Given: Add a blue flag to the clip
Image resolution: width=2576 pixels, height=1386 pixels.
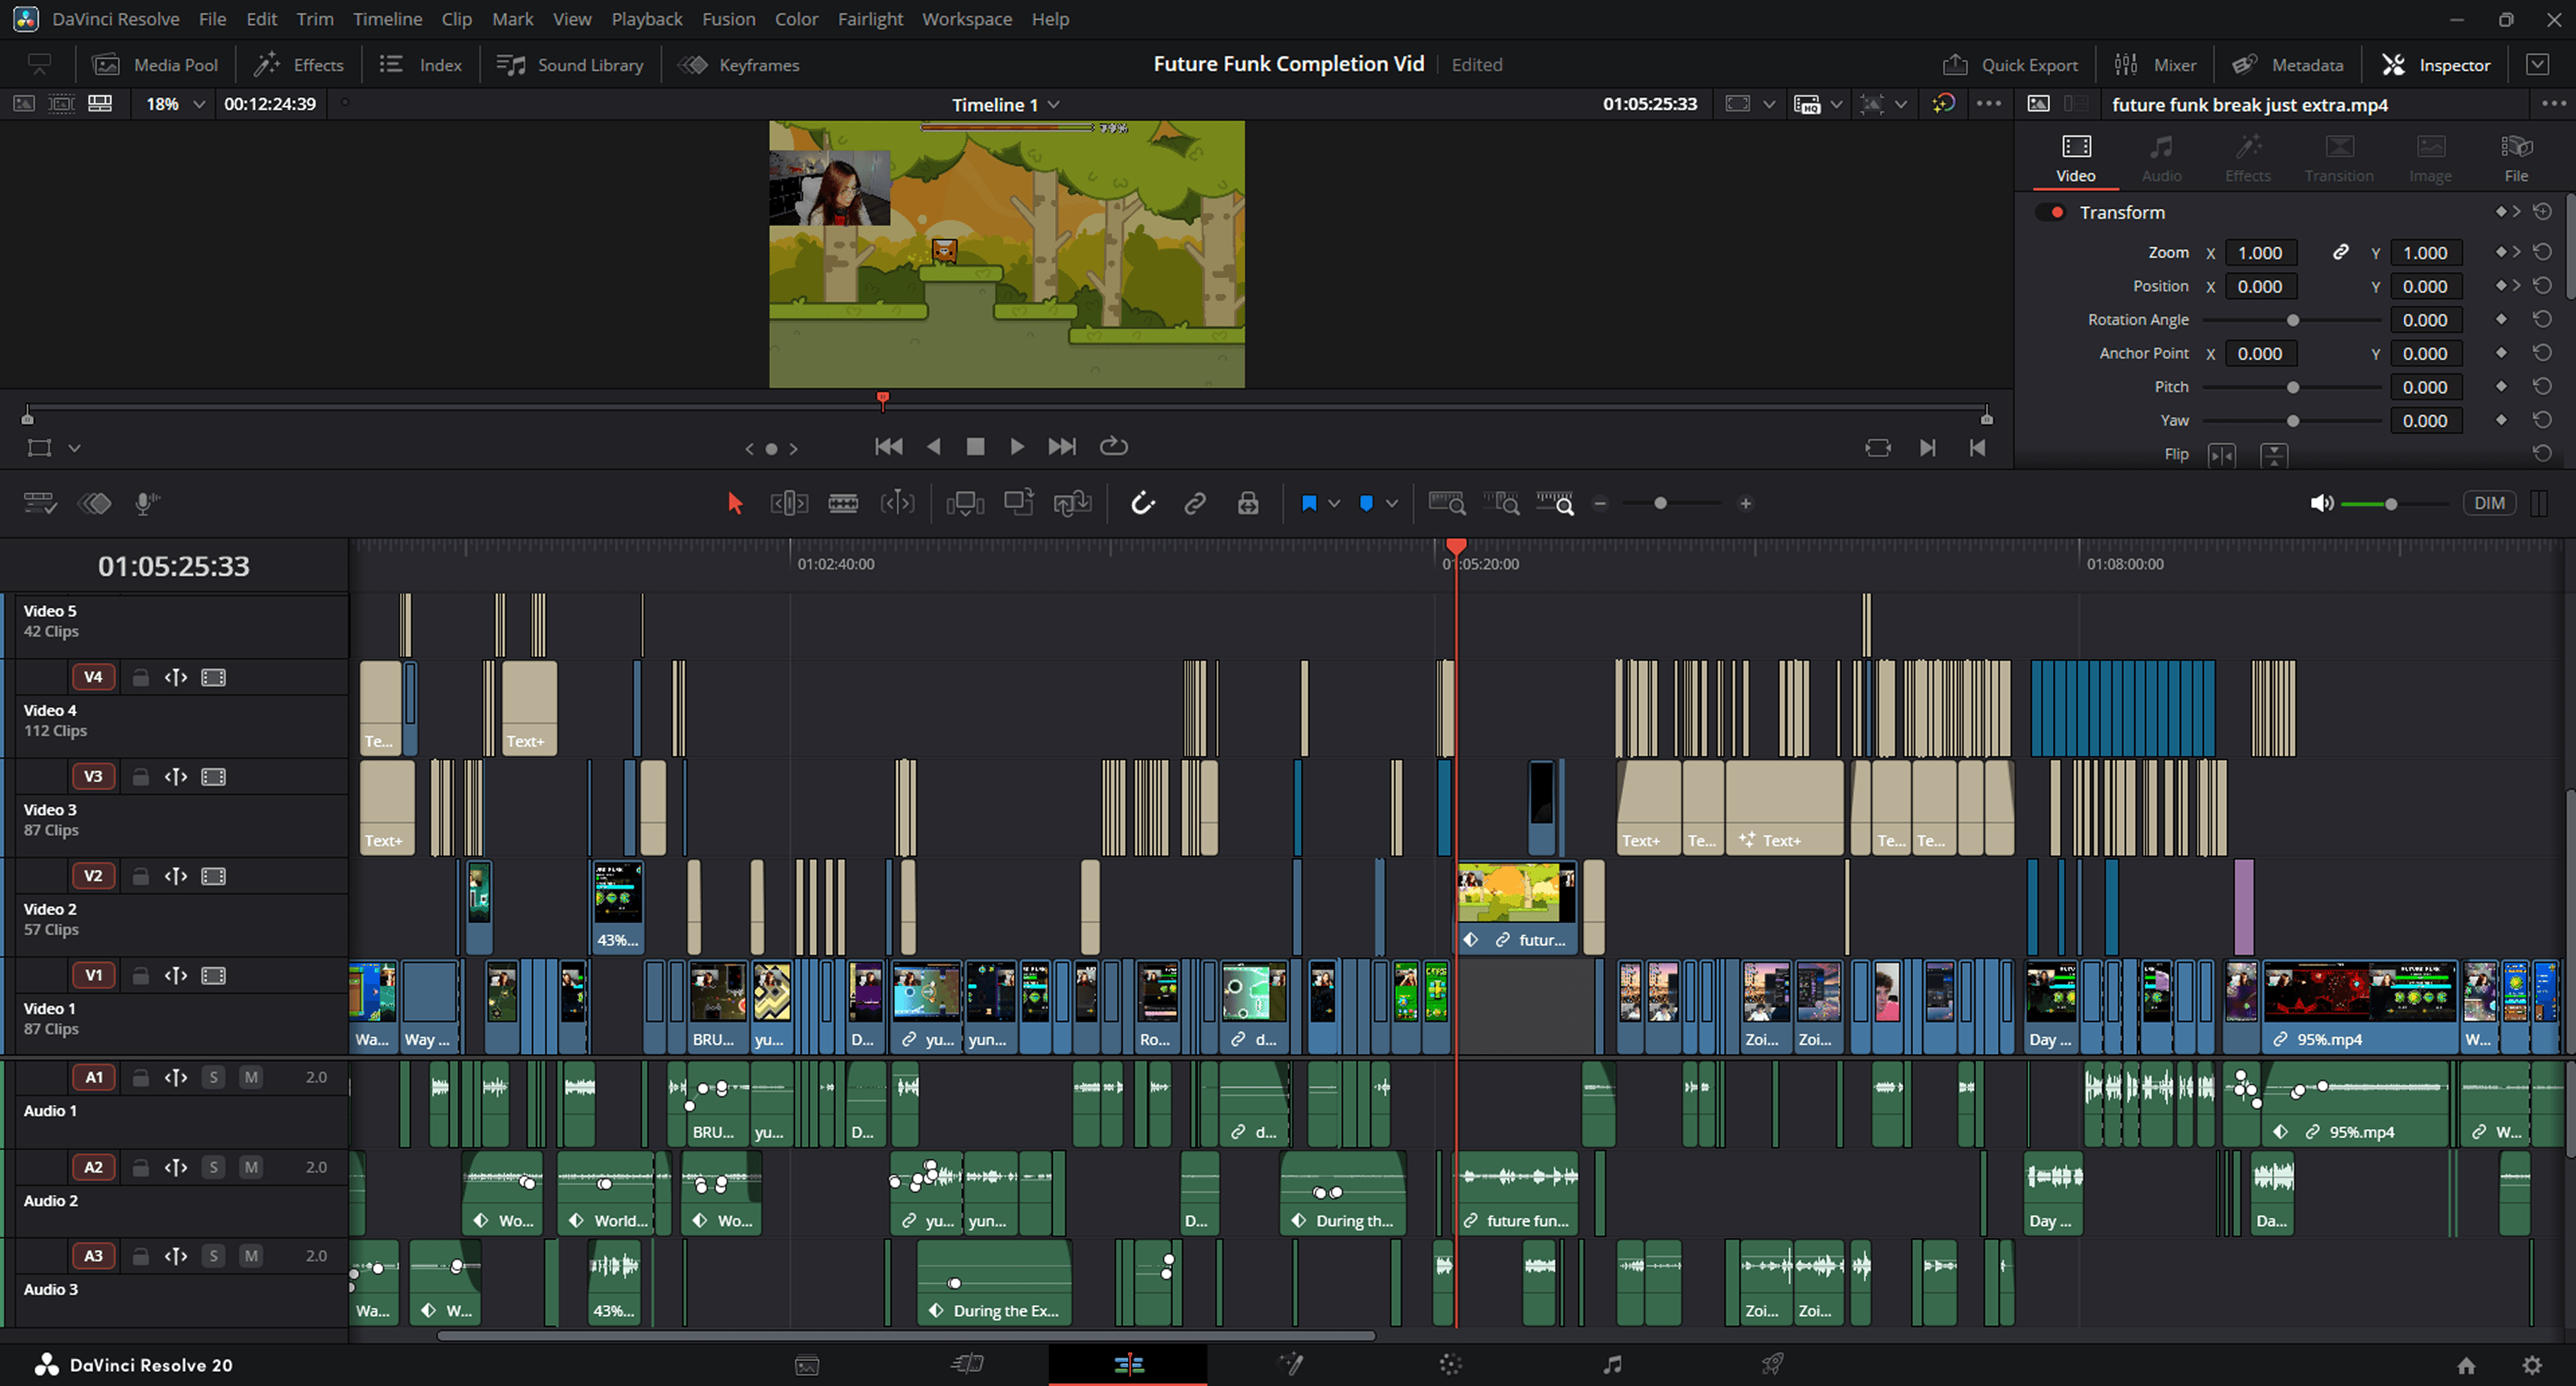Looking at the screenshot, I should (x=1308, y=503).
